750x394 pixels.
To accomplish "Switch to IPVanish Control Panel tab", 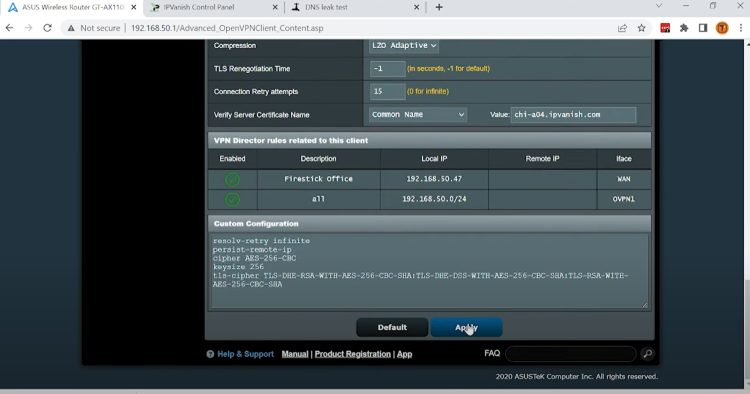I will [213, 7].
